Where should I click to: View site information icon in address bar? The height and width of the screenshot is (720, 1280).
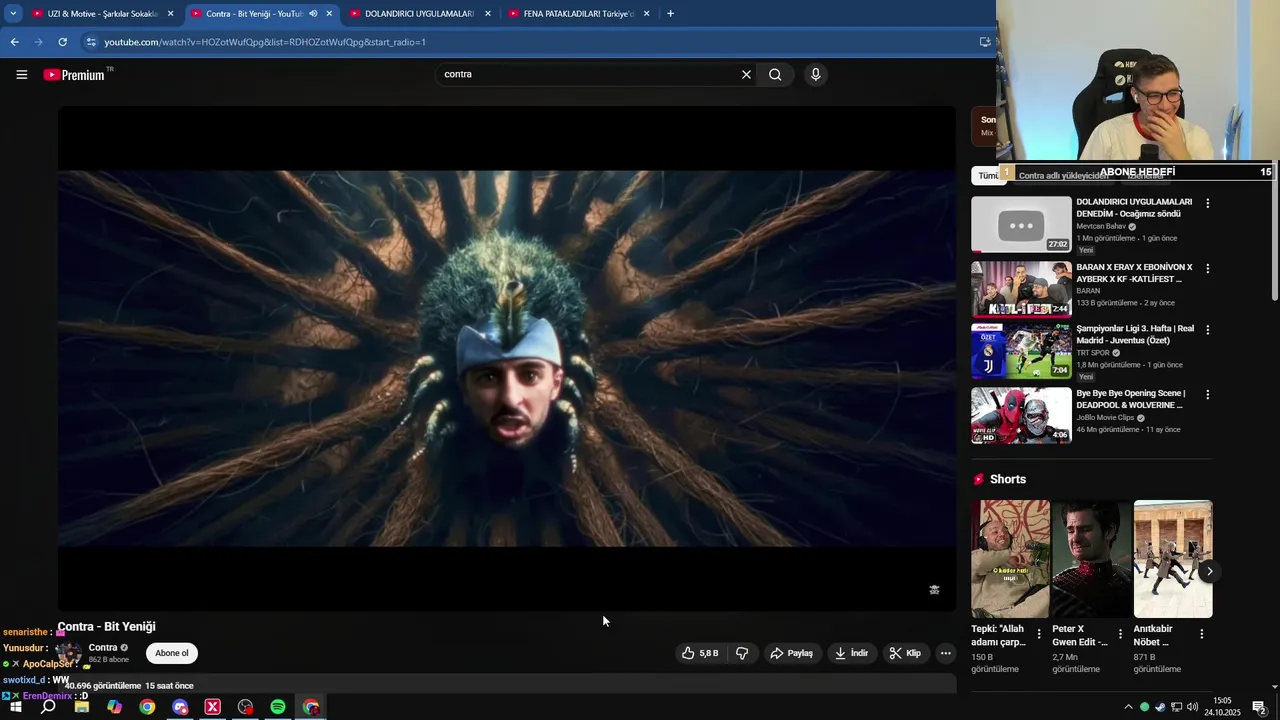[91, 42]
